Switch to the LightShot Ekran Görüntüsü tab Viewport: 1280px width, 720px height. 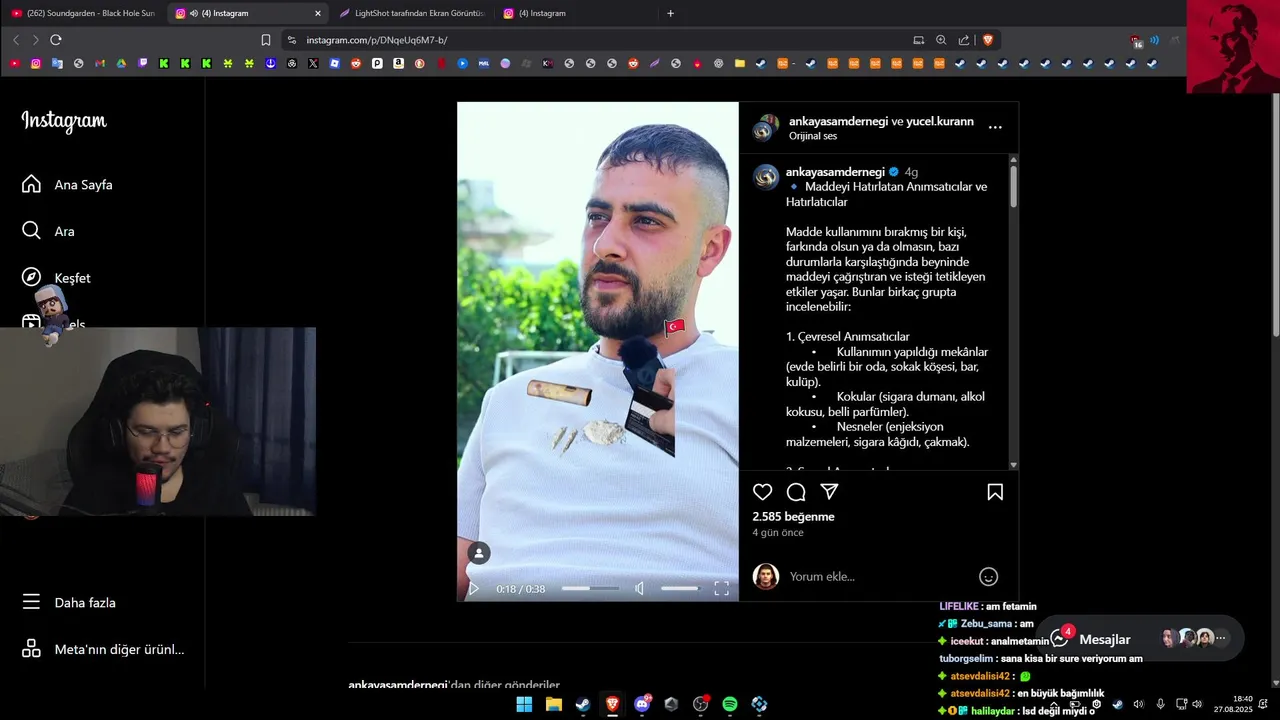pos(412,13)
